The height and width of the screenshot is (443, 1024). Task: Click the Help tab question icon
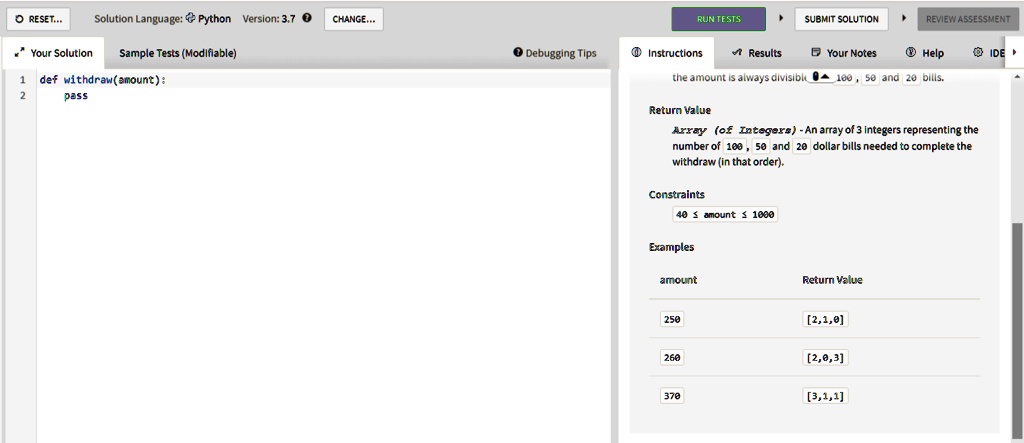pos(911,53)
